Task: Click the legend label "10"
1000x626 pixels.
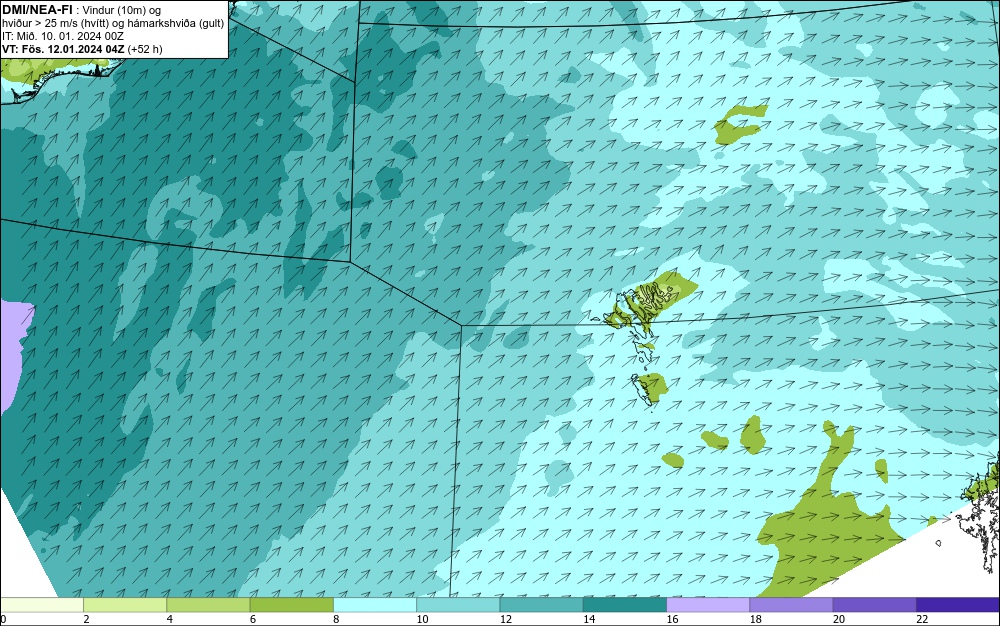Action: pos(423,619)
